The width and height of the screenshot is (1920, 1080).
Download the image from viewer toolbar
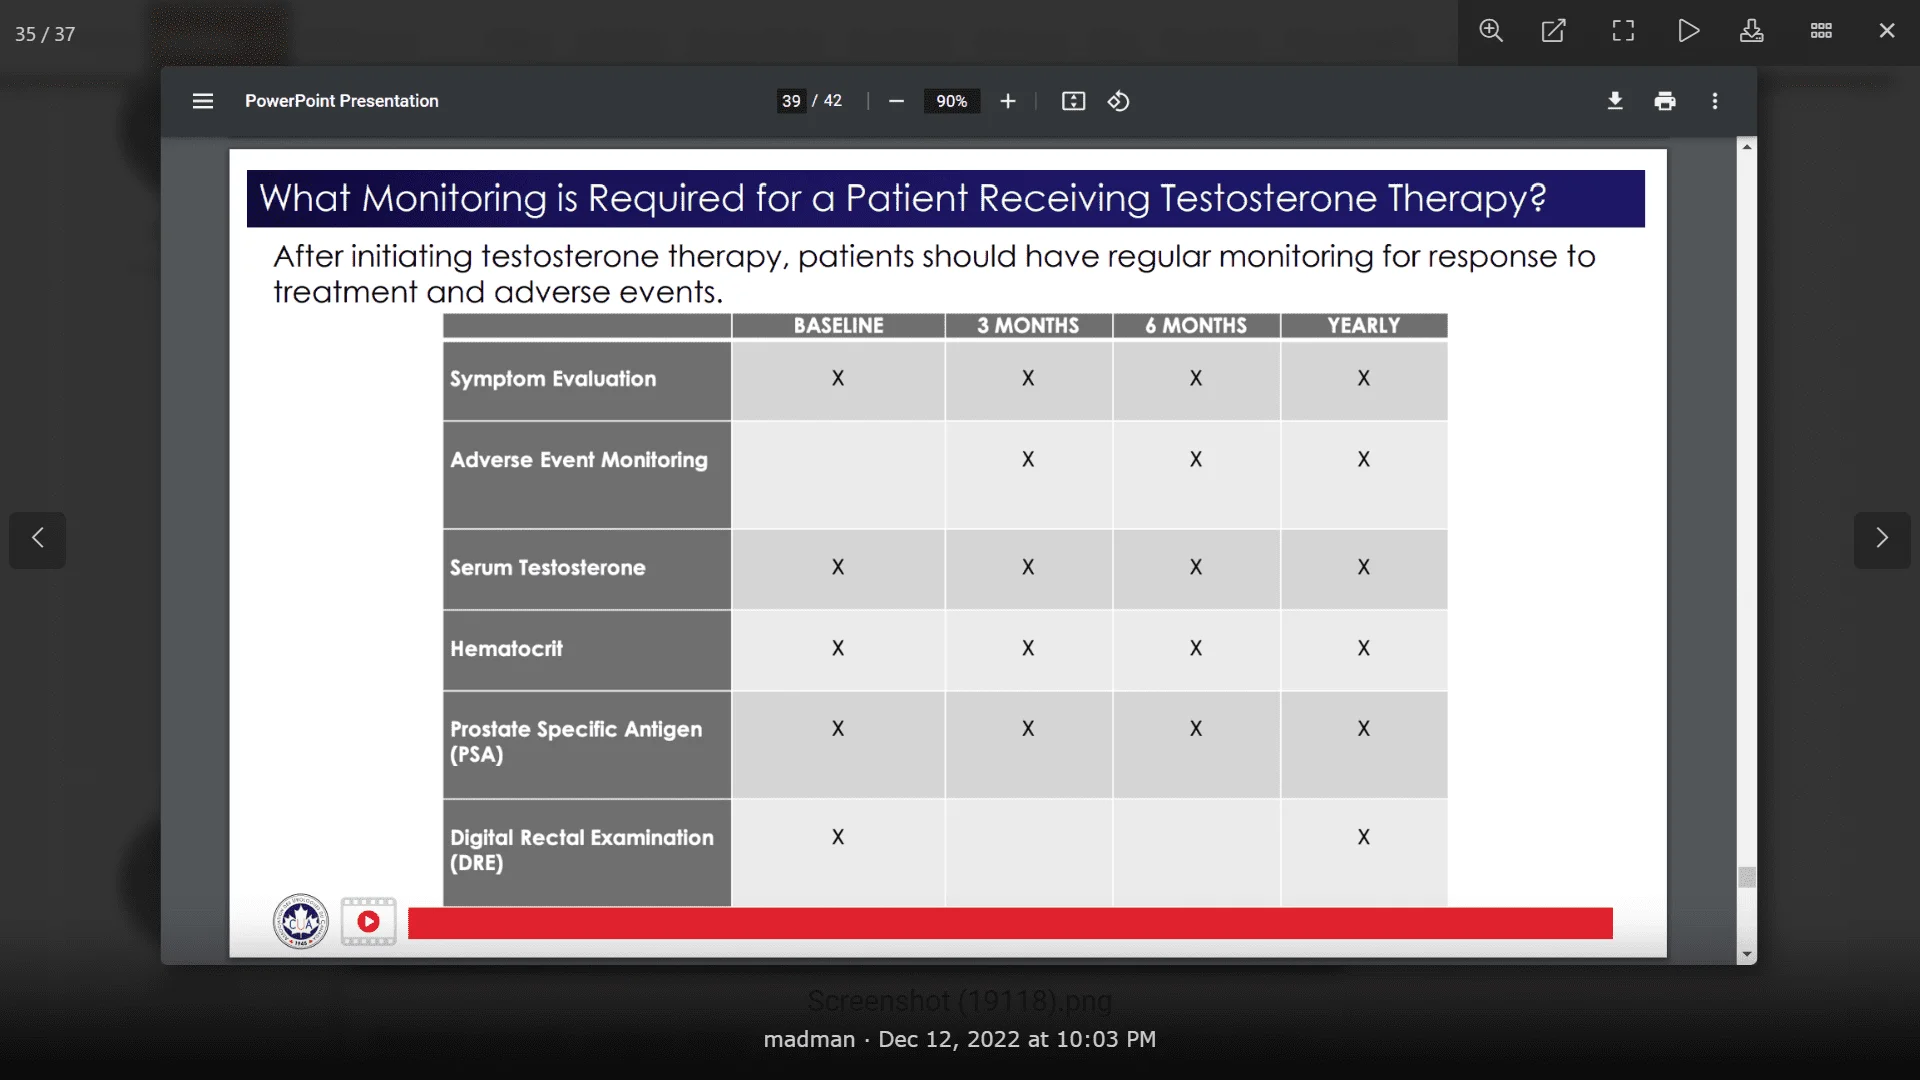pyautogui.click(x=1752, y=31)
